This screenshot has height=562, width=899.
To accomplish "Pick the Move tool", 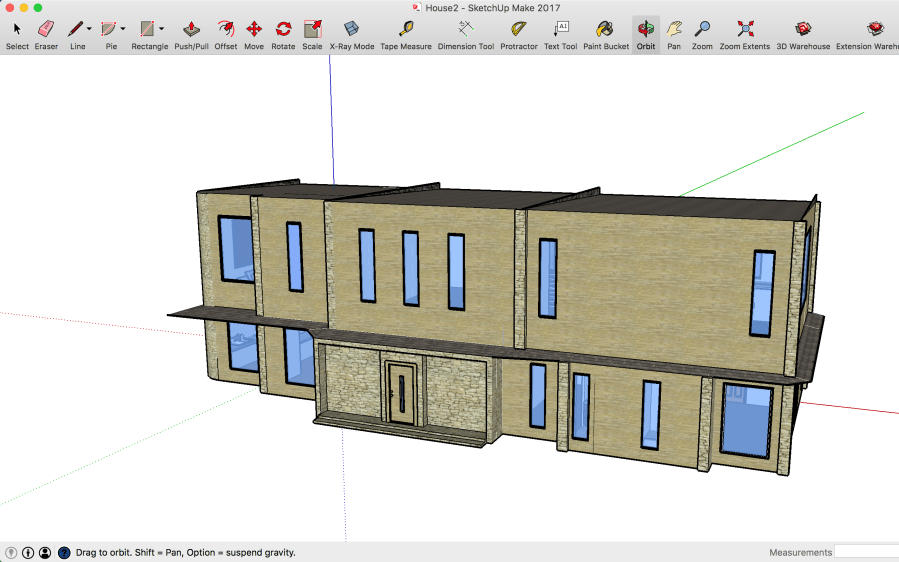I will pos(254,30).
